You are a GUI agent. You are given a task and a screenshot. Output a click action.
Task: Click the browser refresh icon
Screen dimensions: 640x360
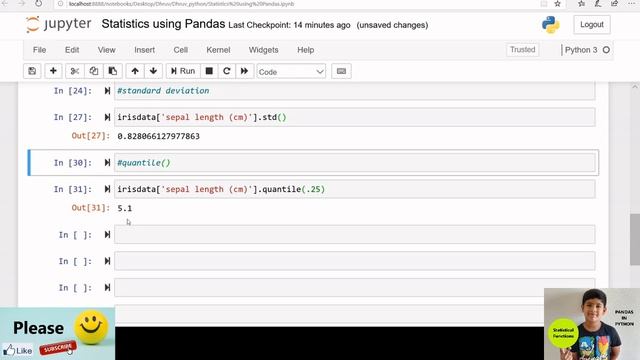click(x=38, y=4)
